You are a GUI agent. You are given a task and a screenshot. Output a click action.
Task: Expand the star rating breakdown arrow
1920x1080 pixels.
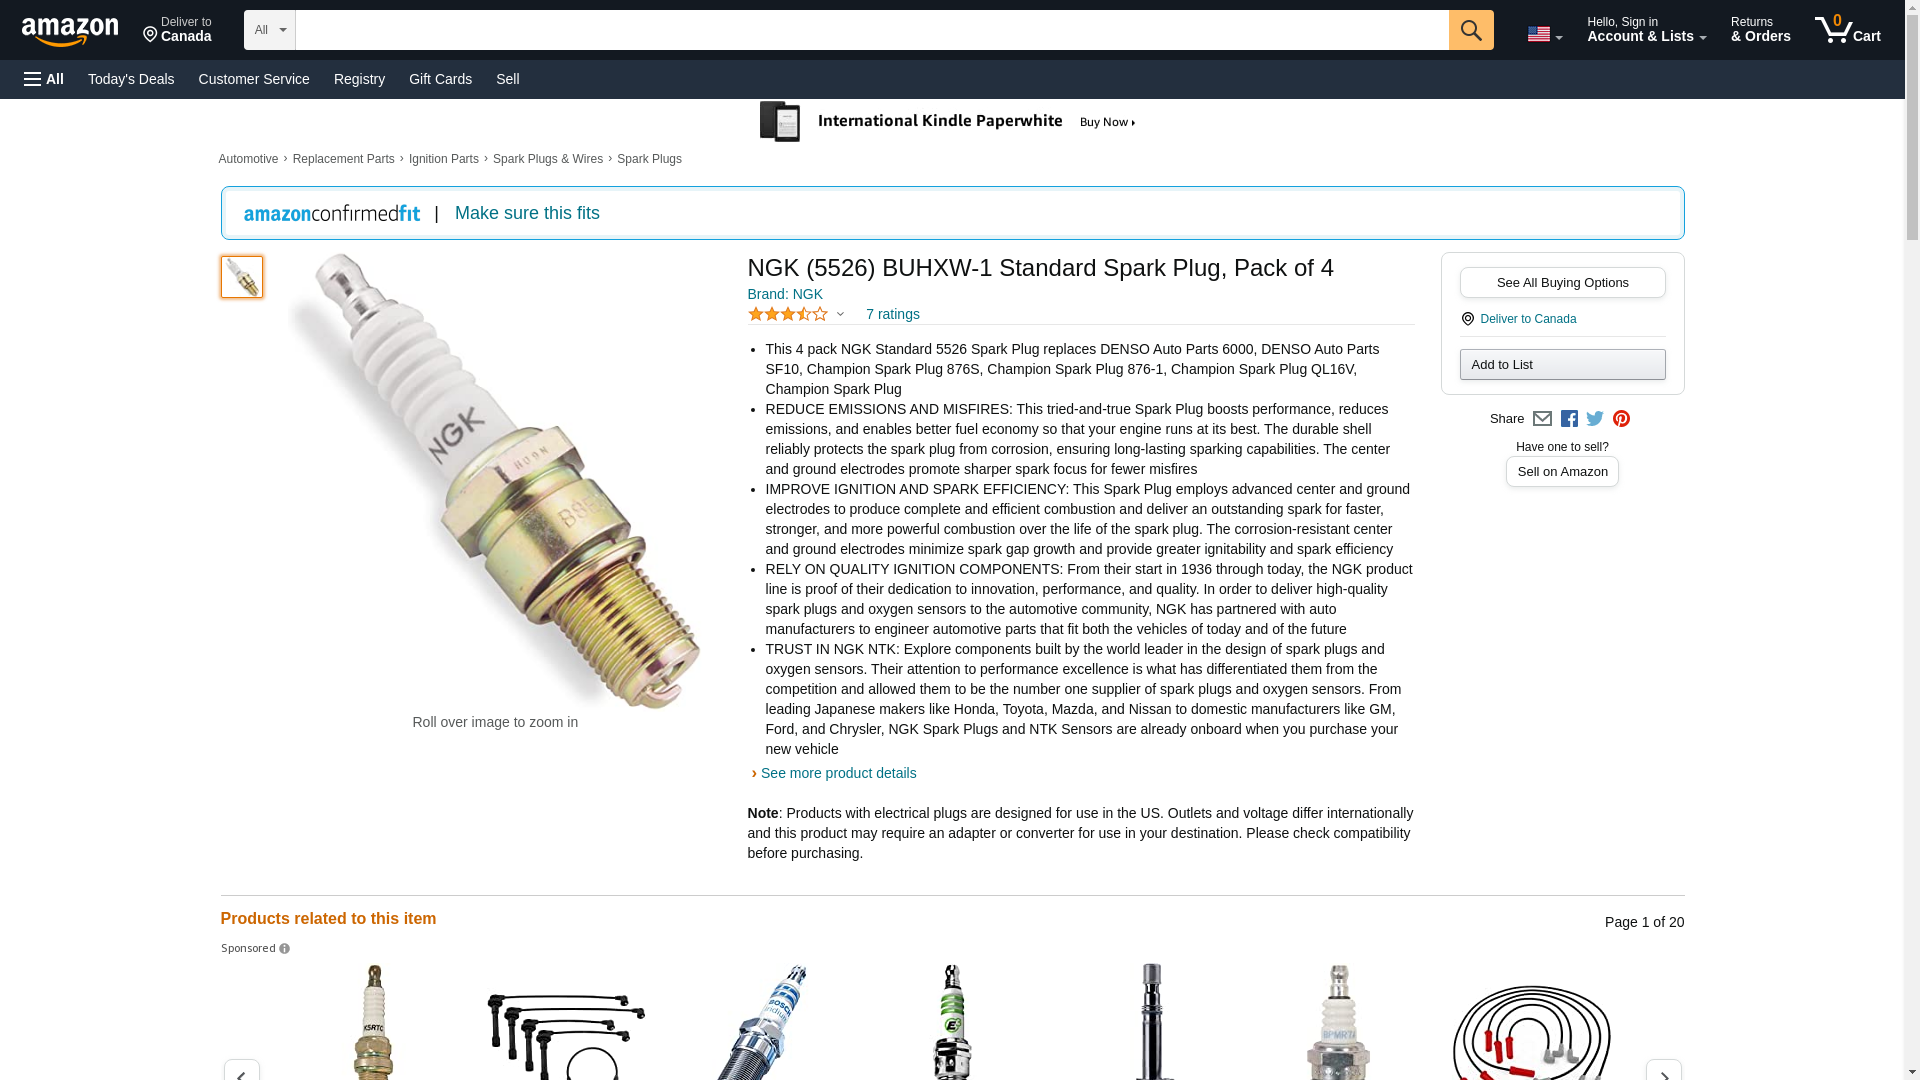pos(840,315)
